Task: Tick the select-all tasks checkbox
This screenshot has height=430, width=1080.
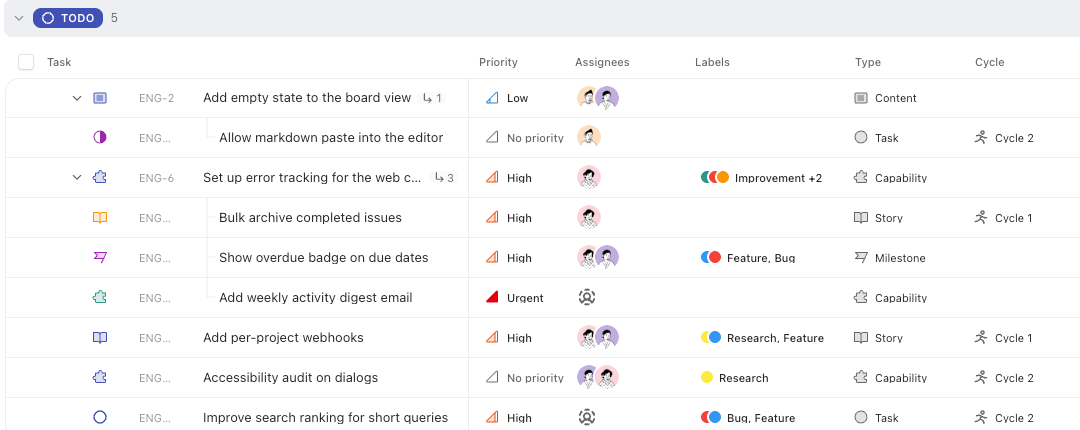Action: tap(26, 62)
